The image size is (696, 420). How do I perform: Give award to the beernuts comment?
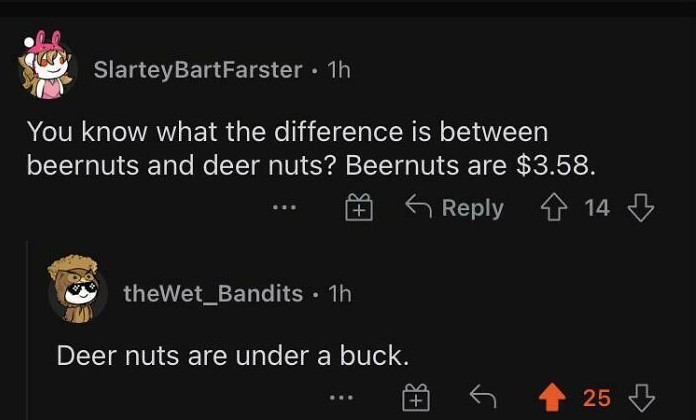pyautogui.click(x=359, y=208)
